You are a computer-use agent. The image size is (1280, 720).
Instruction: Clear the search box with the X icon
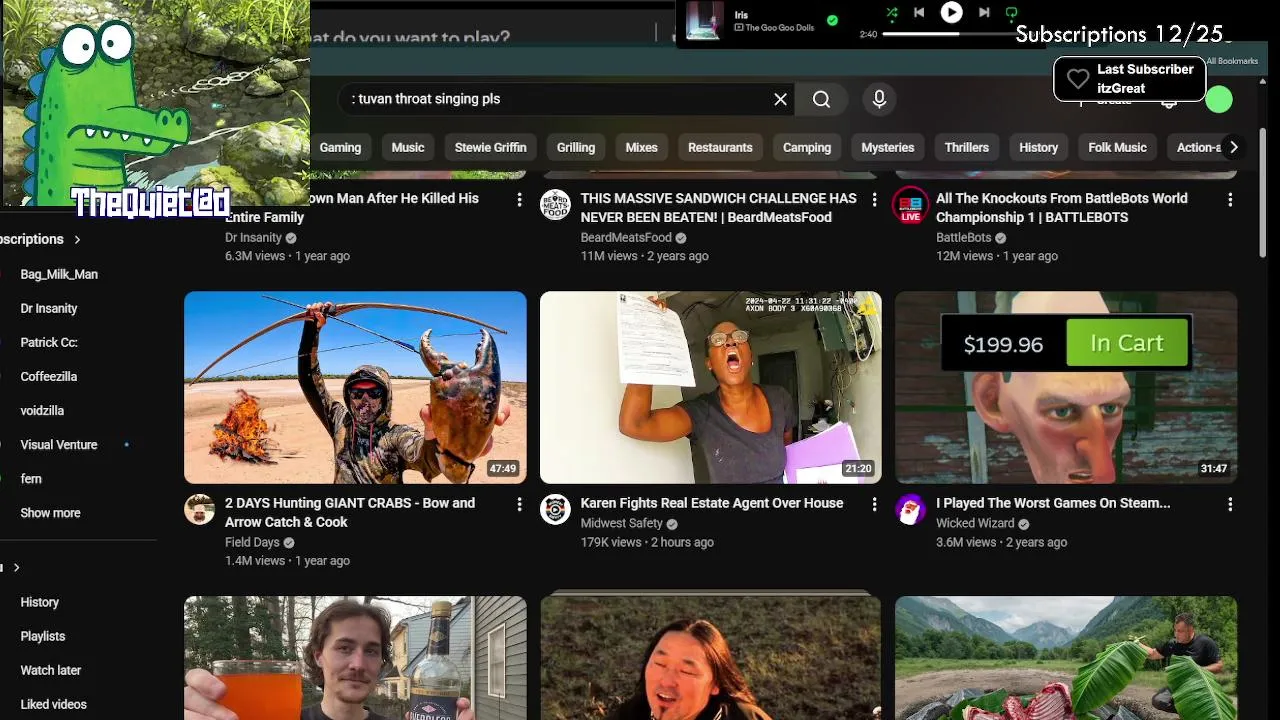780,99
